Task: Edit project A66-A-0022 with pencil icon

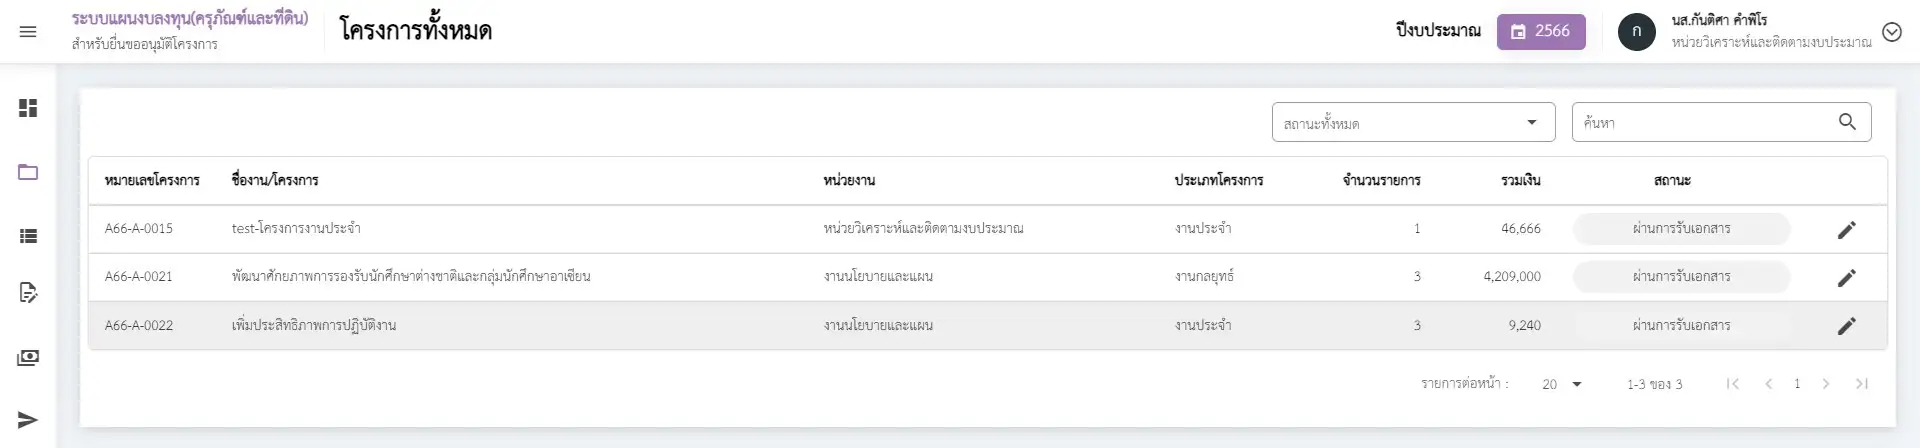Action: pyautogui.click(x=1846, y=325)
